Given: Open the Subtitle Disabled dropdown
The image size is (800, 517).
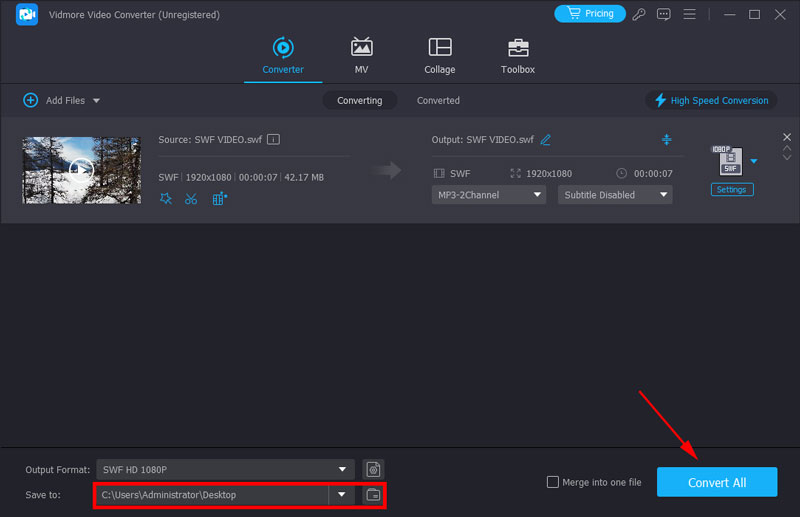Looking at the screenshot, I should [x=614, y=195].
